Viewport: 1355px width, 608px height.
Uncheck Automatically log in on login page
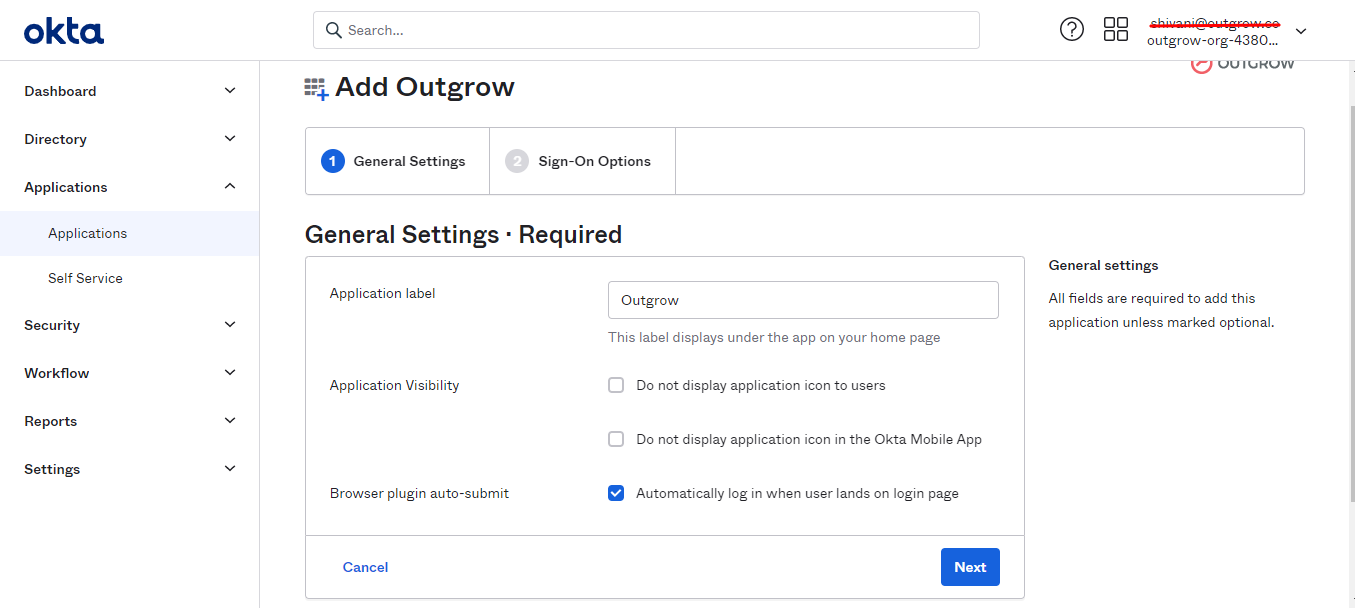pyautogui.click(x=616, y=493)
